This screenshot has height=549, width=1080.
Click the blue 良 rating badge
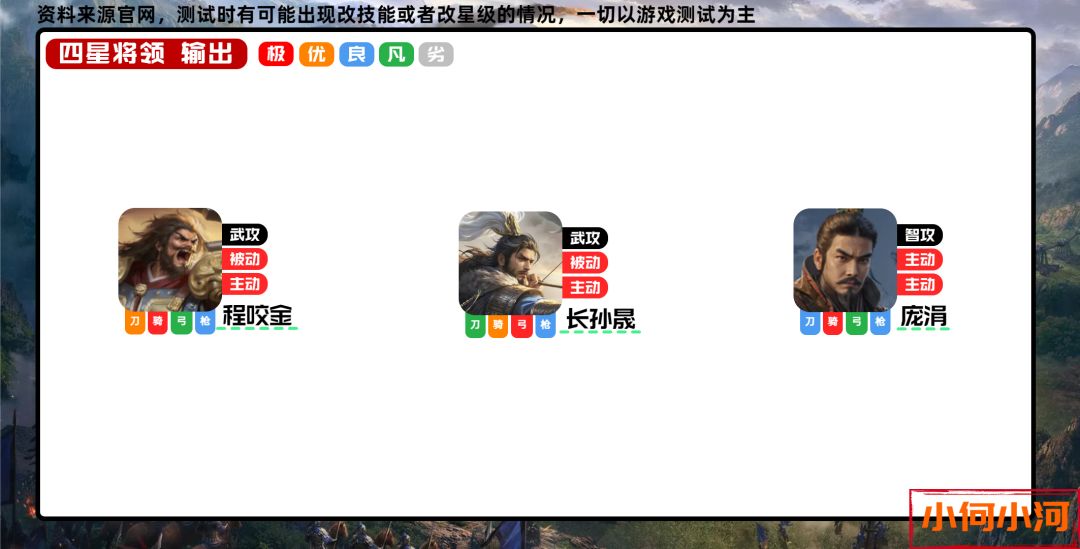point(356,54)
